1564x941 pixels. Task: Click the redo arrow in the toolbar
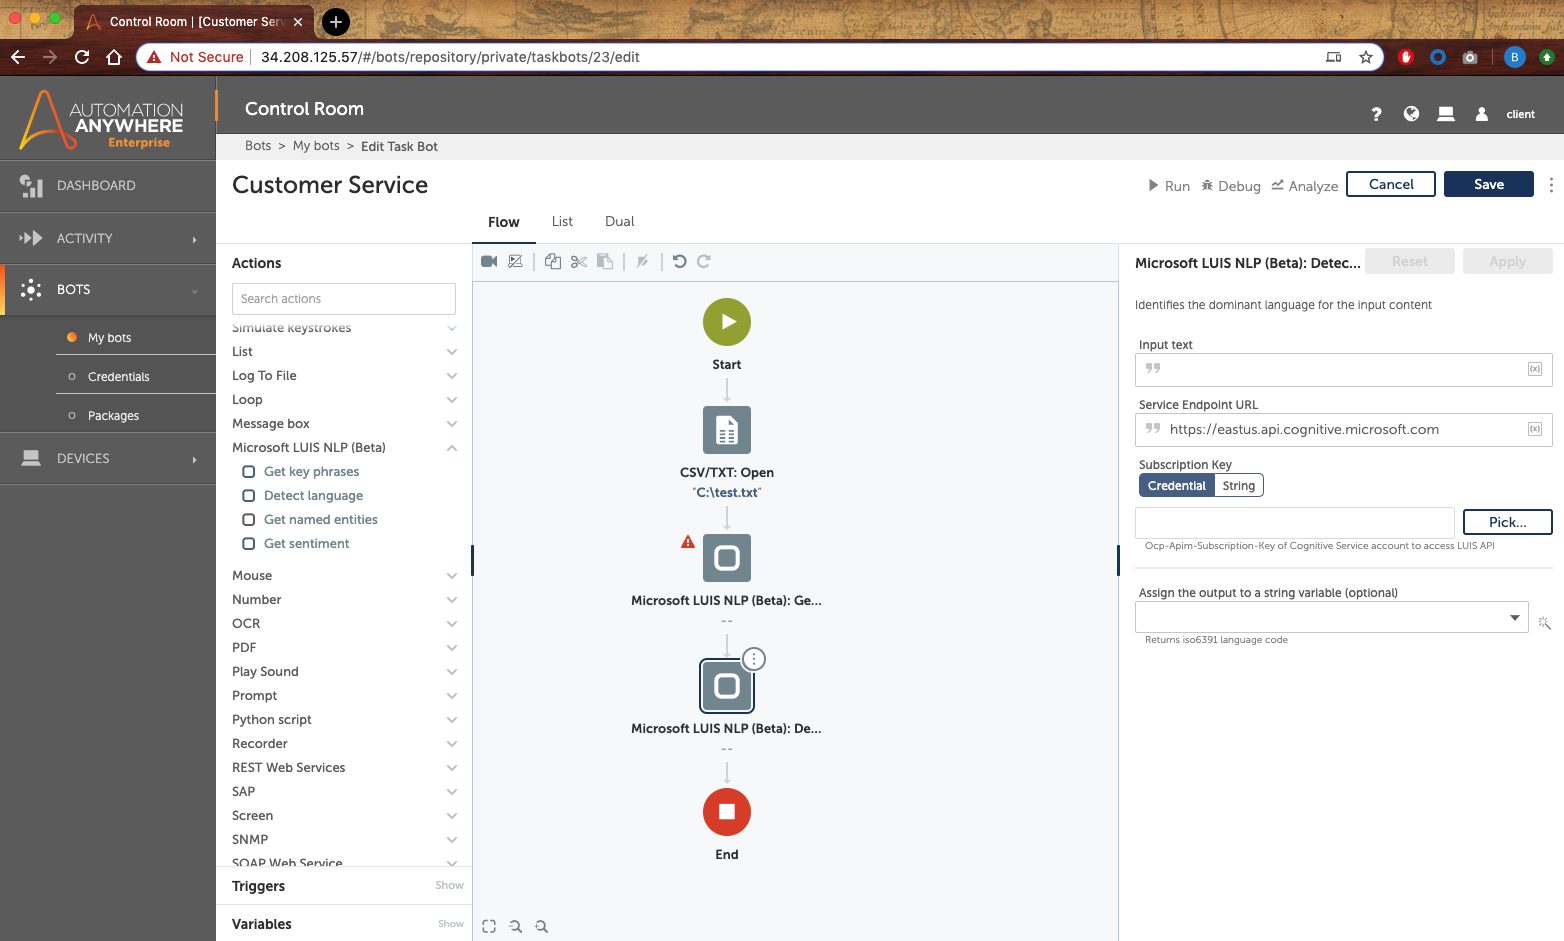(704, 262)
